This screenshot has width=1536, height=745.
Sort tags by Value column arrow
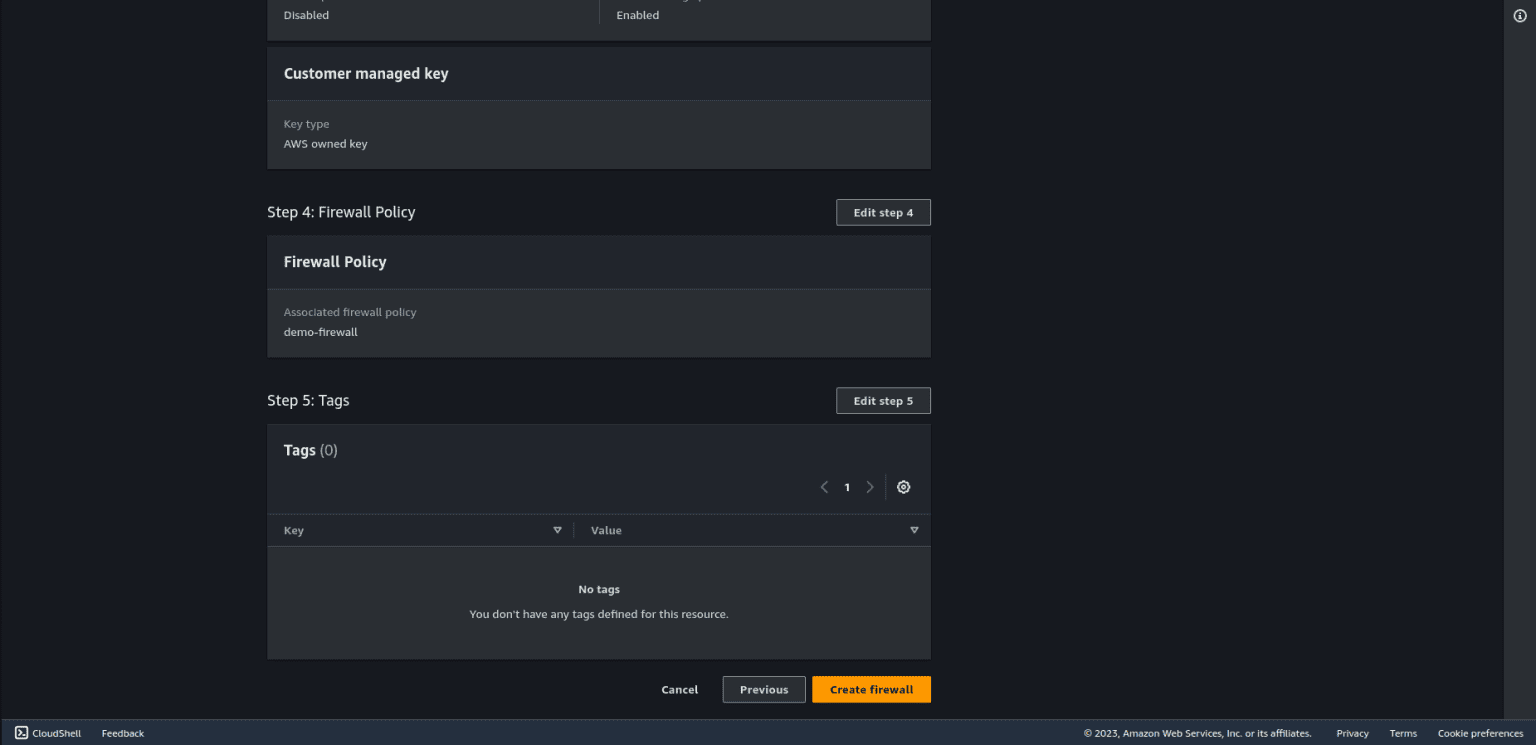pyautogui.click(x=913, y=530)
